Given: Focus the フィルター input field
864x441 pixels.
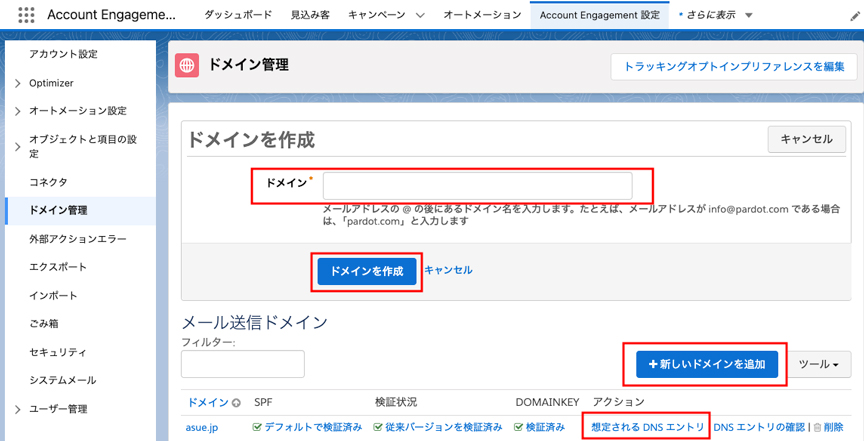Looking at the screenshot, I should tap(242, 364).
